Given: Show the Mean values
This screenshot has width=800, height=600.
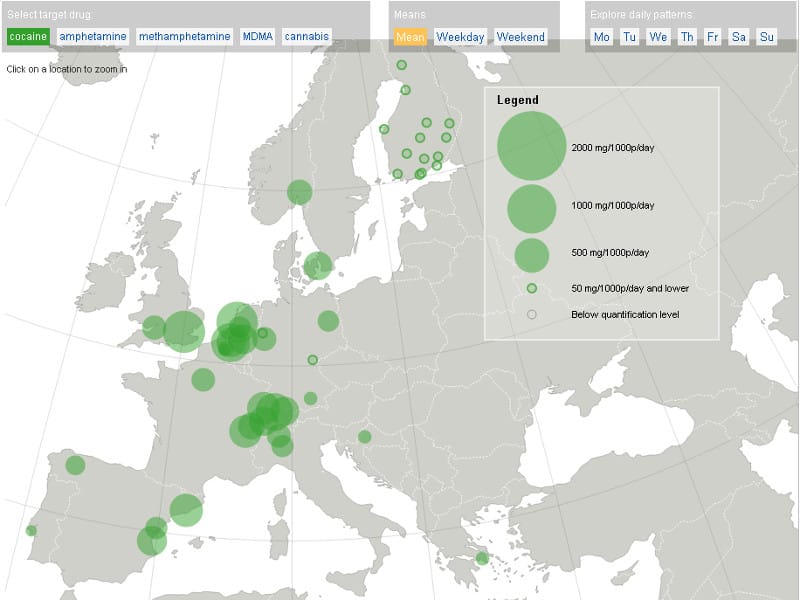Looking at the screenshot, I should coord(410,37).
